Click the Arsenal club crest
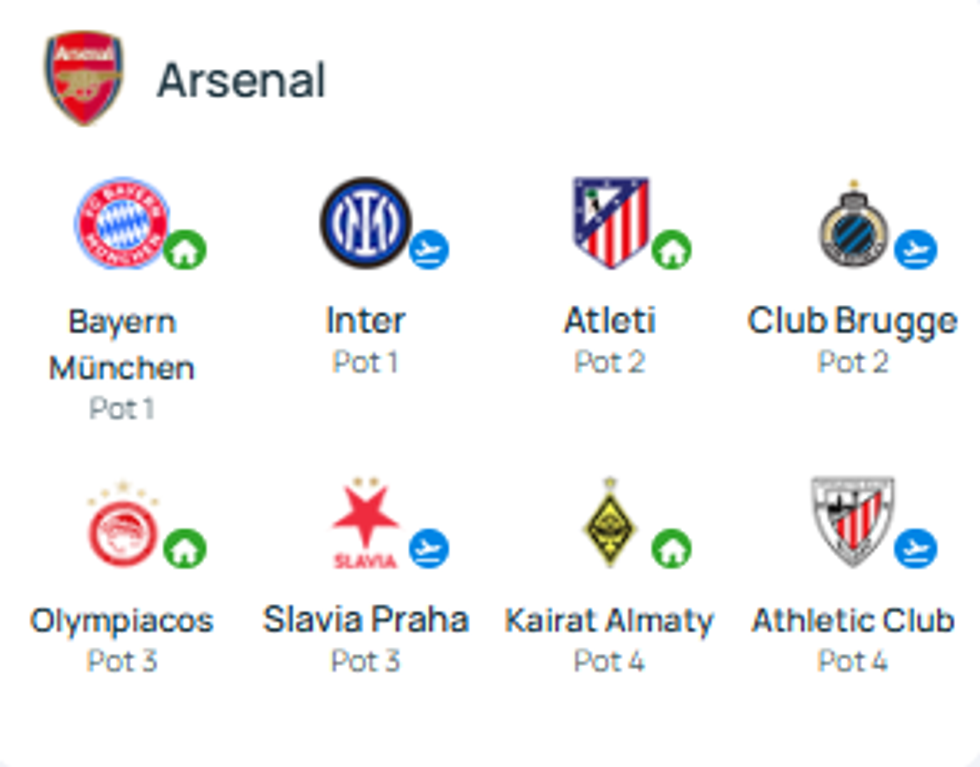Screen dimensions: 980x767 84,78
